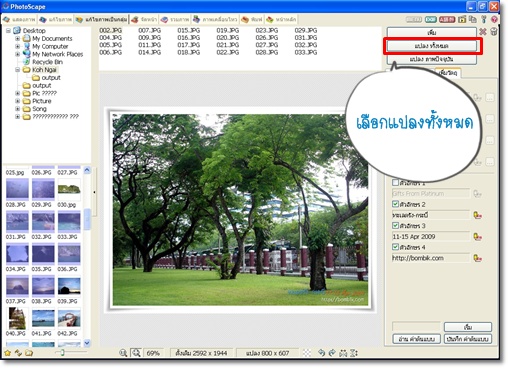Uncheck the ตัวอักษร 3 checkbox

click(x=395, y=226)
